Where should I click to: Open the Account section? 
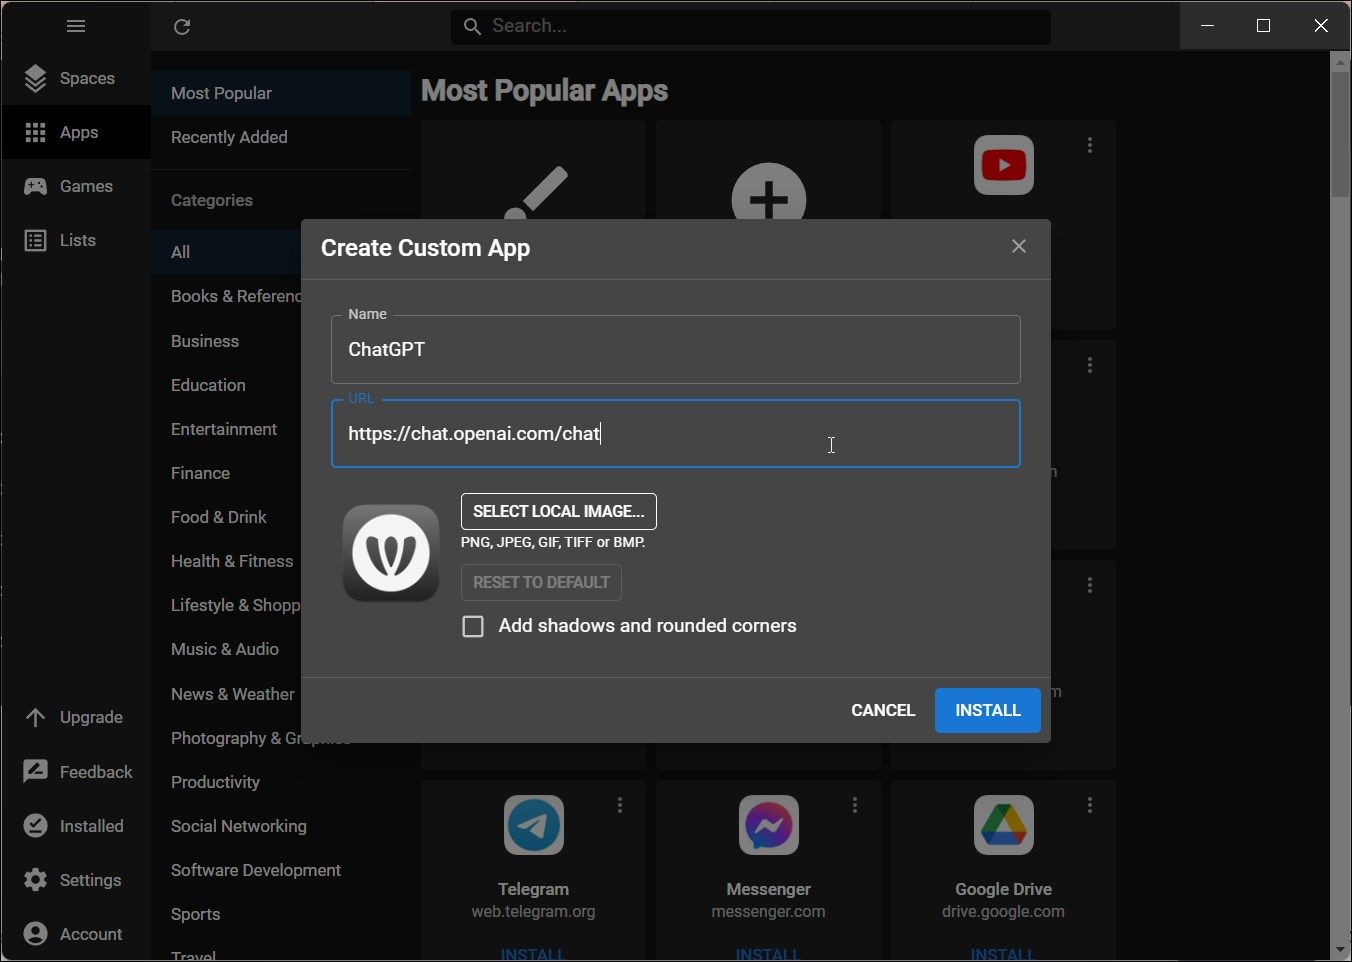pos(35,933)
